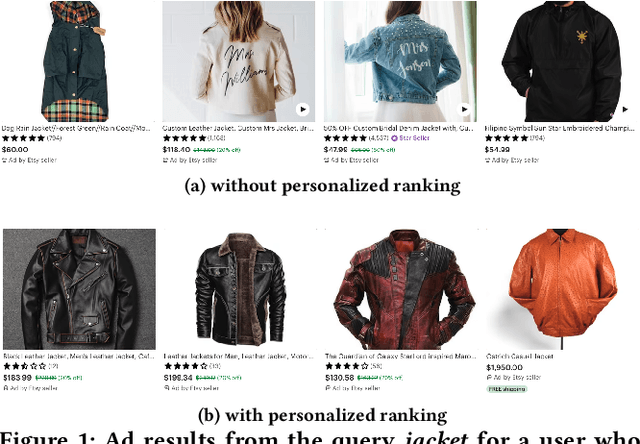Click the purple Star Seller badge icon
Image resolution: width=640 pixels, height=444 pixels.
tap(394, 138)
